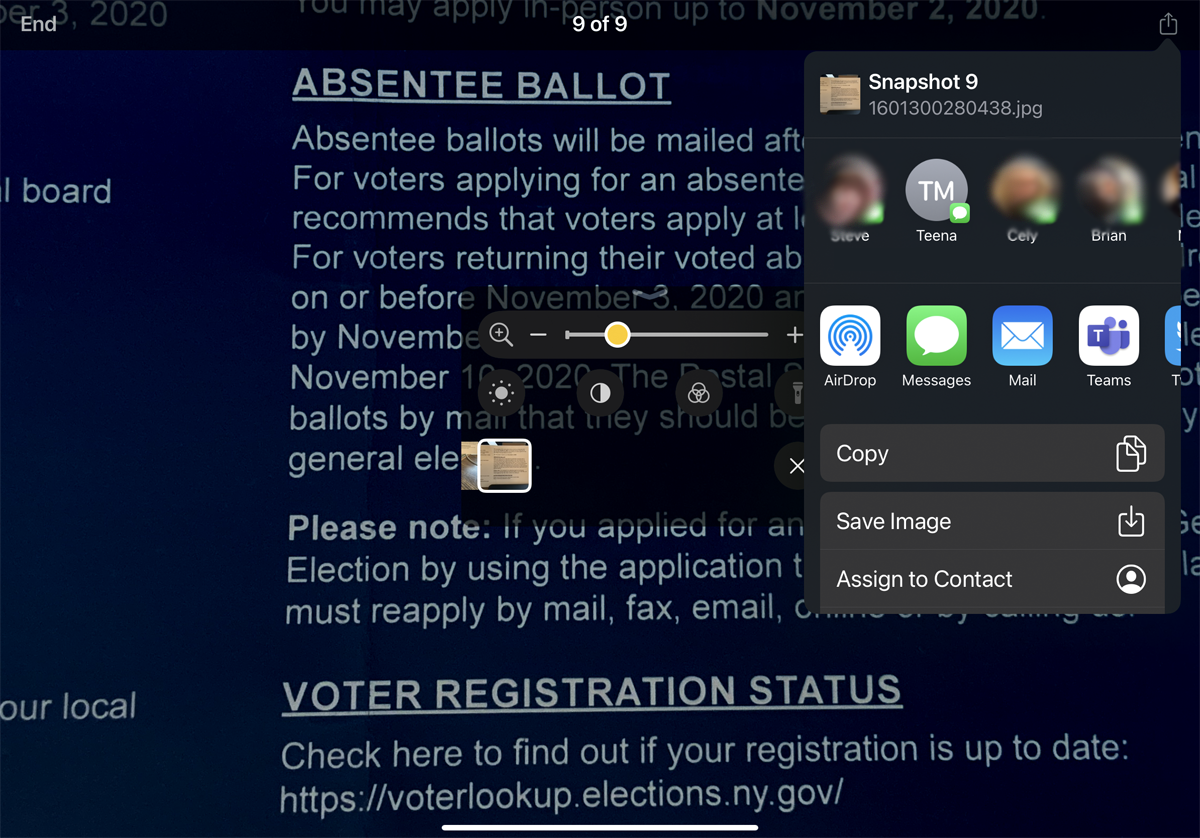Toggle the color filters icon
1200x838 pixels.
699,393
